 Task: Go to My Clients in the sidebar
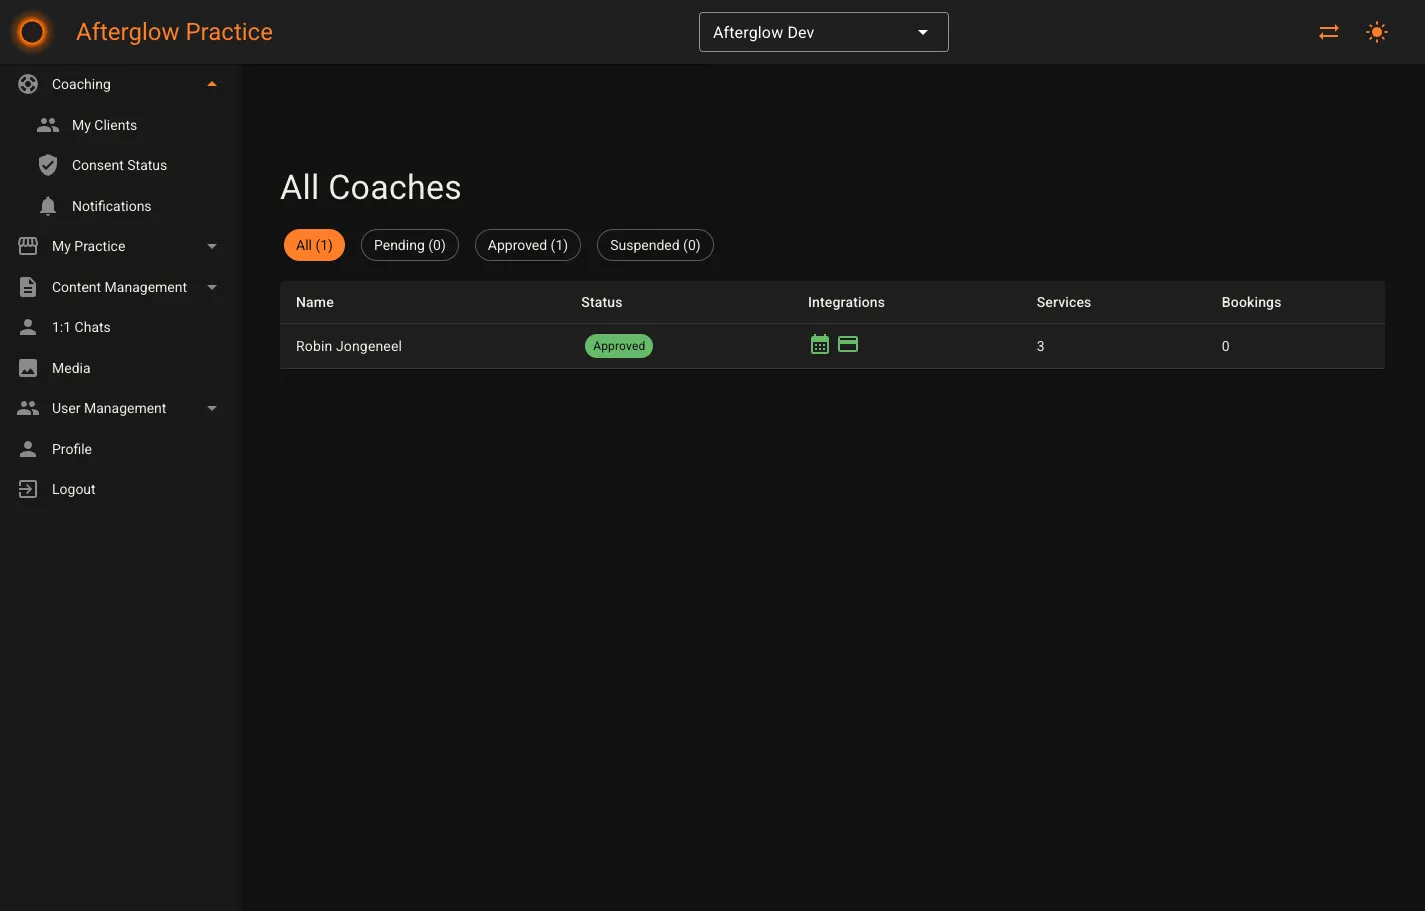click(104, 125)
